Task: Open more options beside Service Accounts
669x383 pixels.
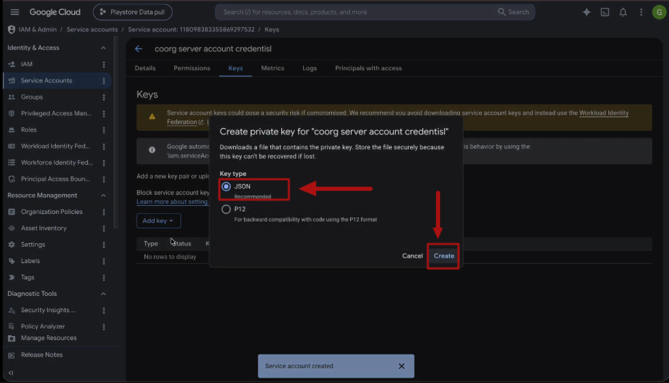Action: click(104, 81)
